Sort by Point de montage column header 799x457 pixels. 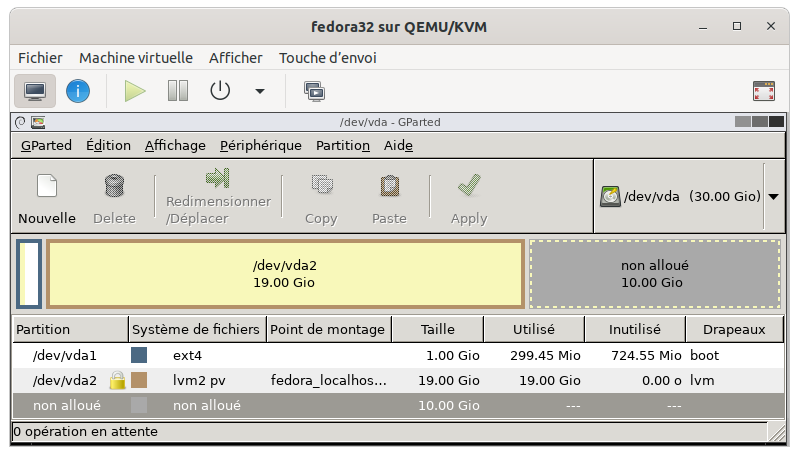tap(329, 330)
